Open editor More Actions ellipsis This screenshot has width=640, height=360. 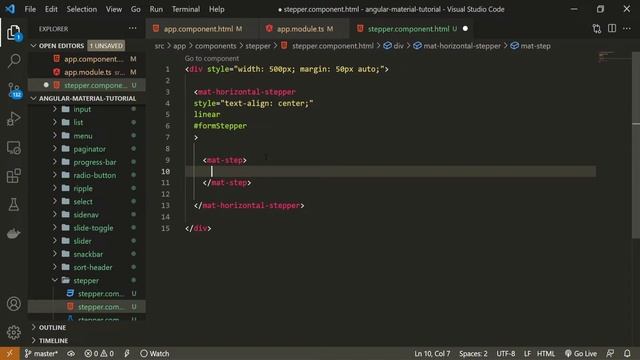click(627, 29)
